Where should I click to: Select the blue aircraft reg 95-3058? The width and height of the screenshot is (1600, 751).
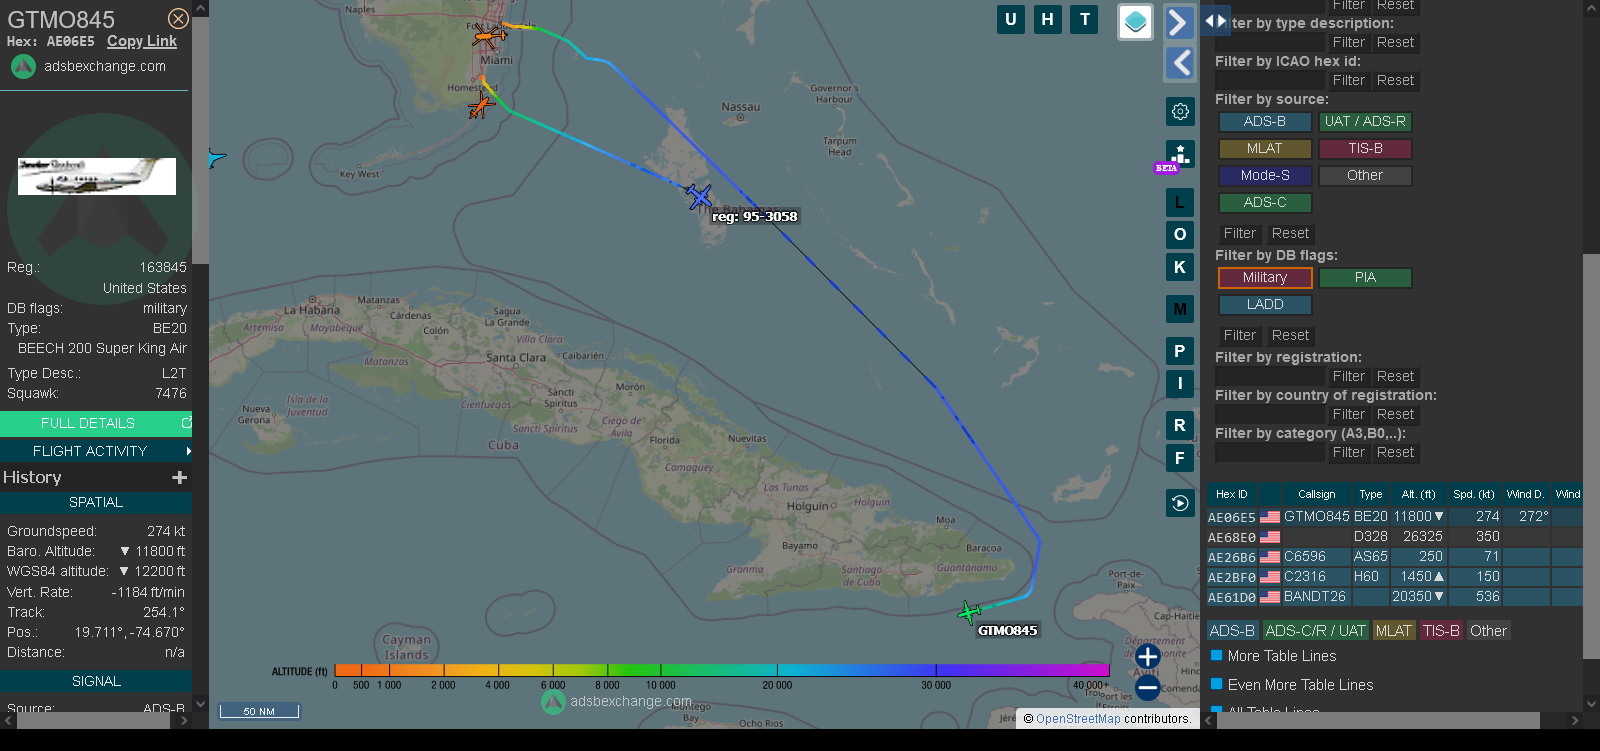click(x=699, y=196)
